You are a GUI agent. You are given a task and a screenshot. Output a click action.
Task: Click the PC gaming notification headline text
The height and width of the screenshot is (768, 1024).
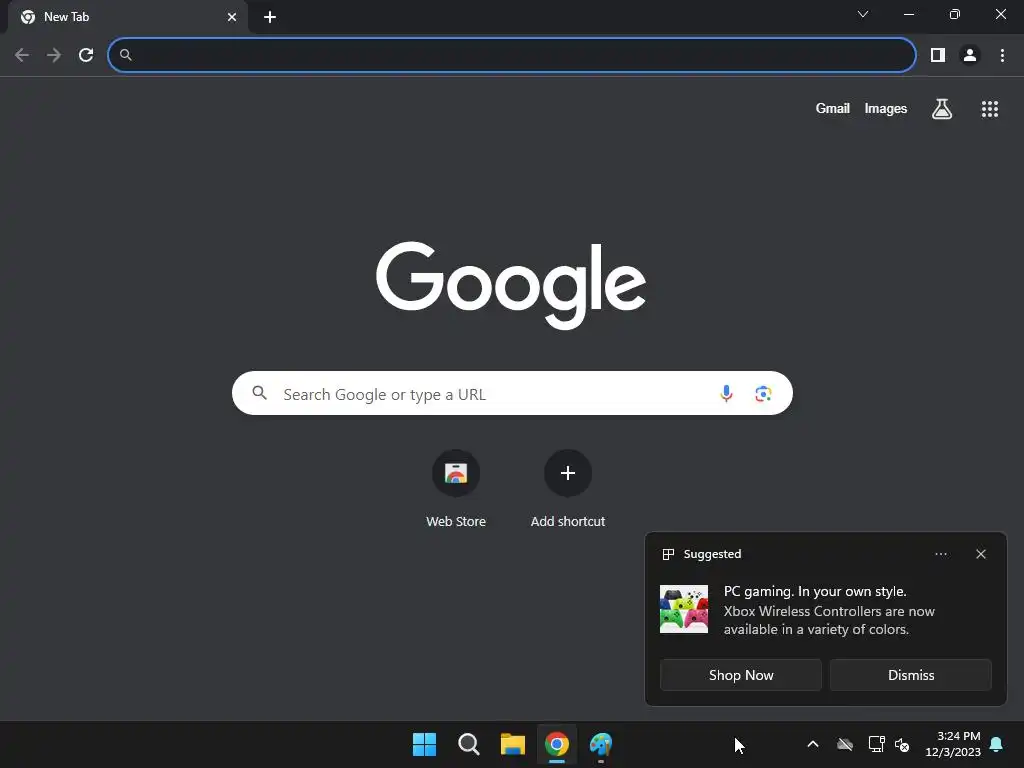coord(814,591)
